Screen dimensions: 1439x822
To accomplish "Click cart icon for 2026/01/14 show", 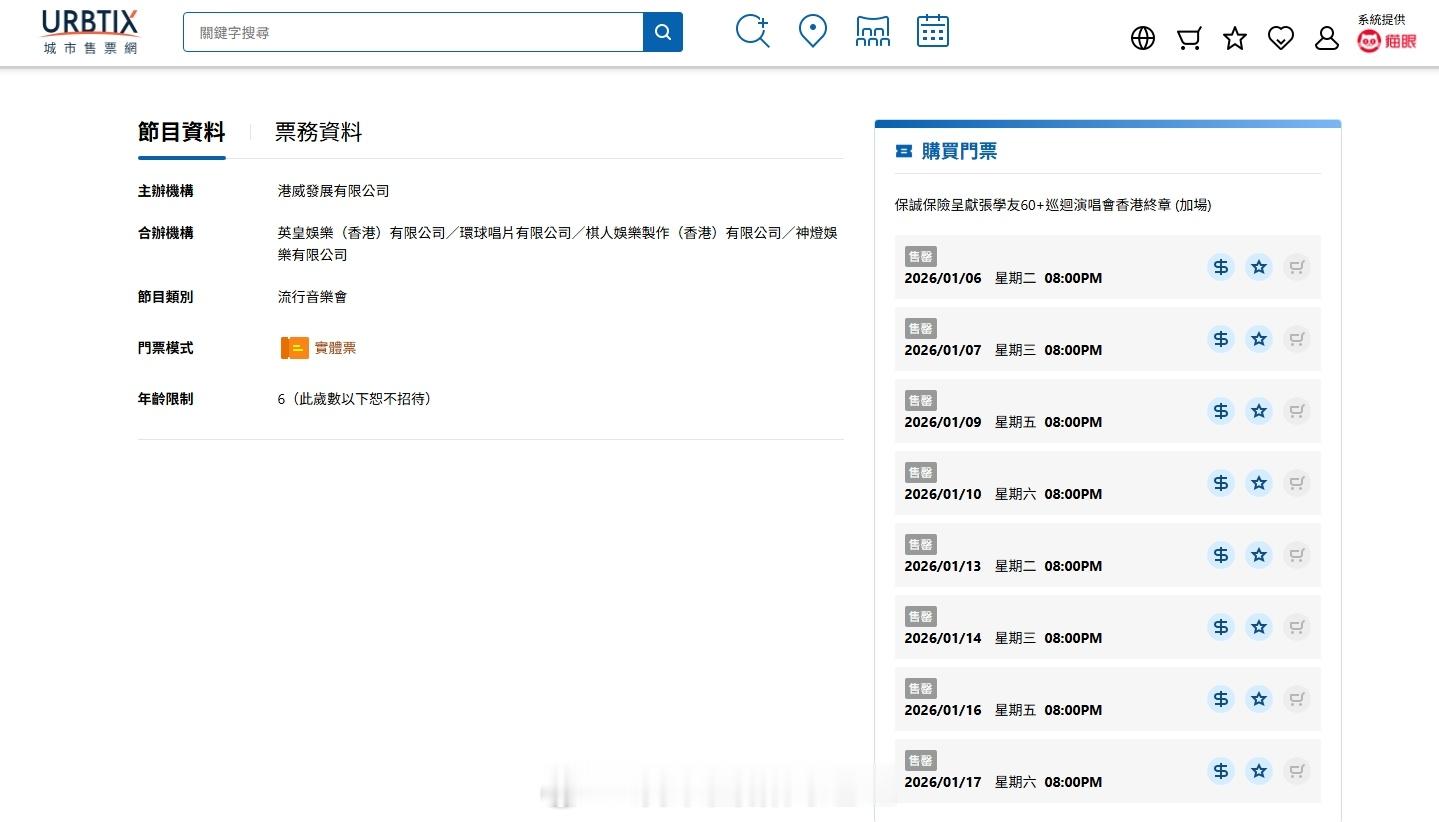I will (x=1297, y=627).
